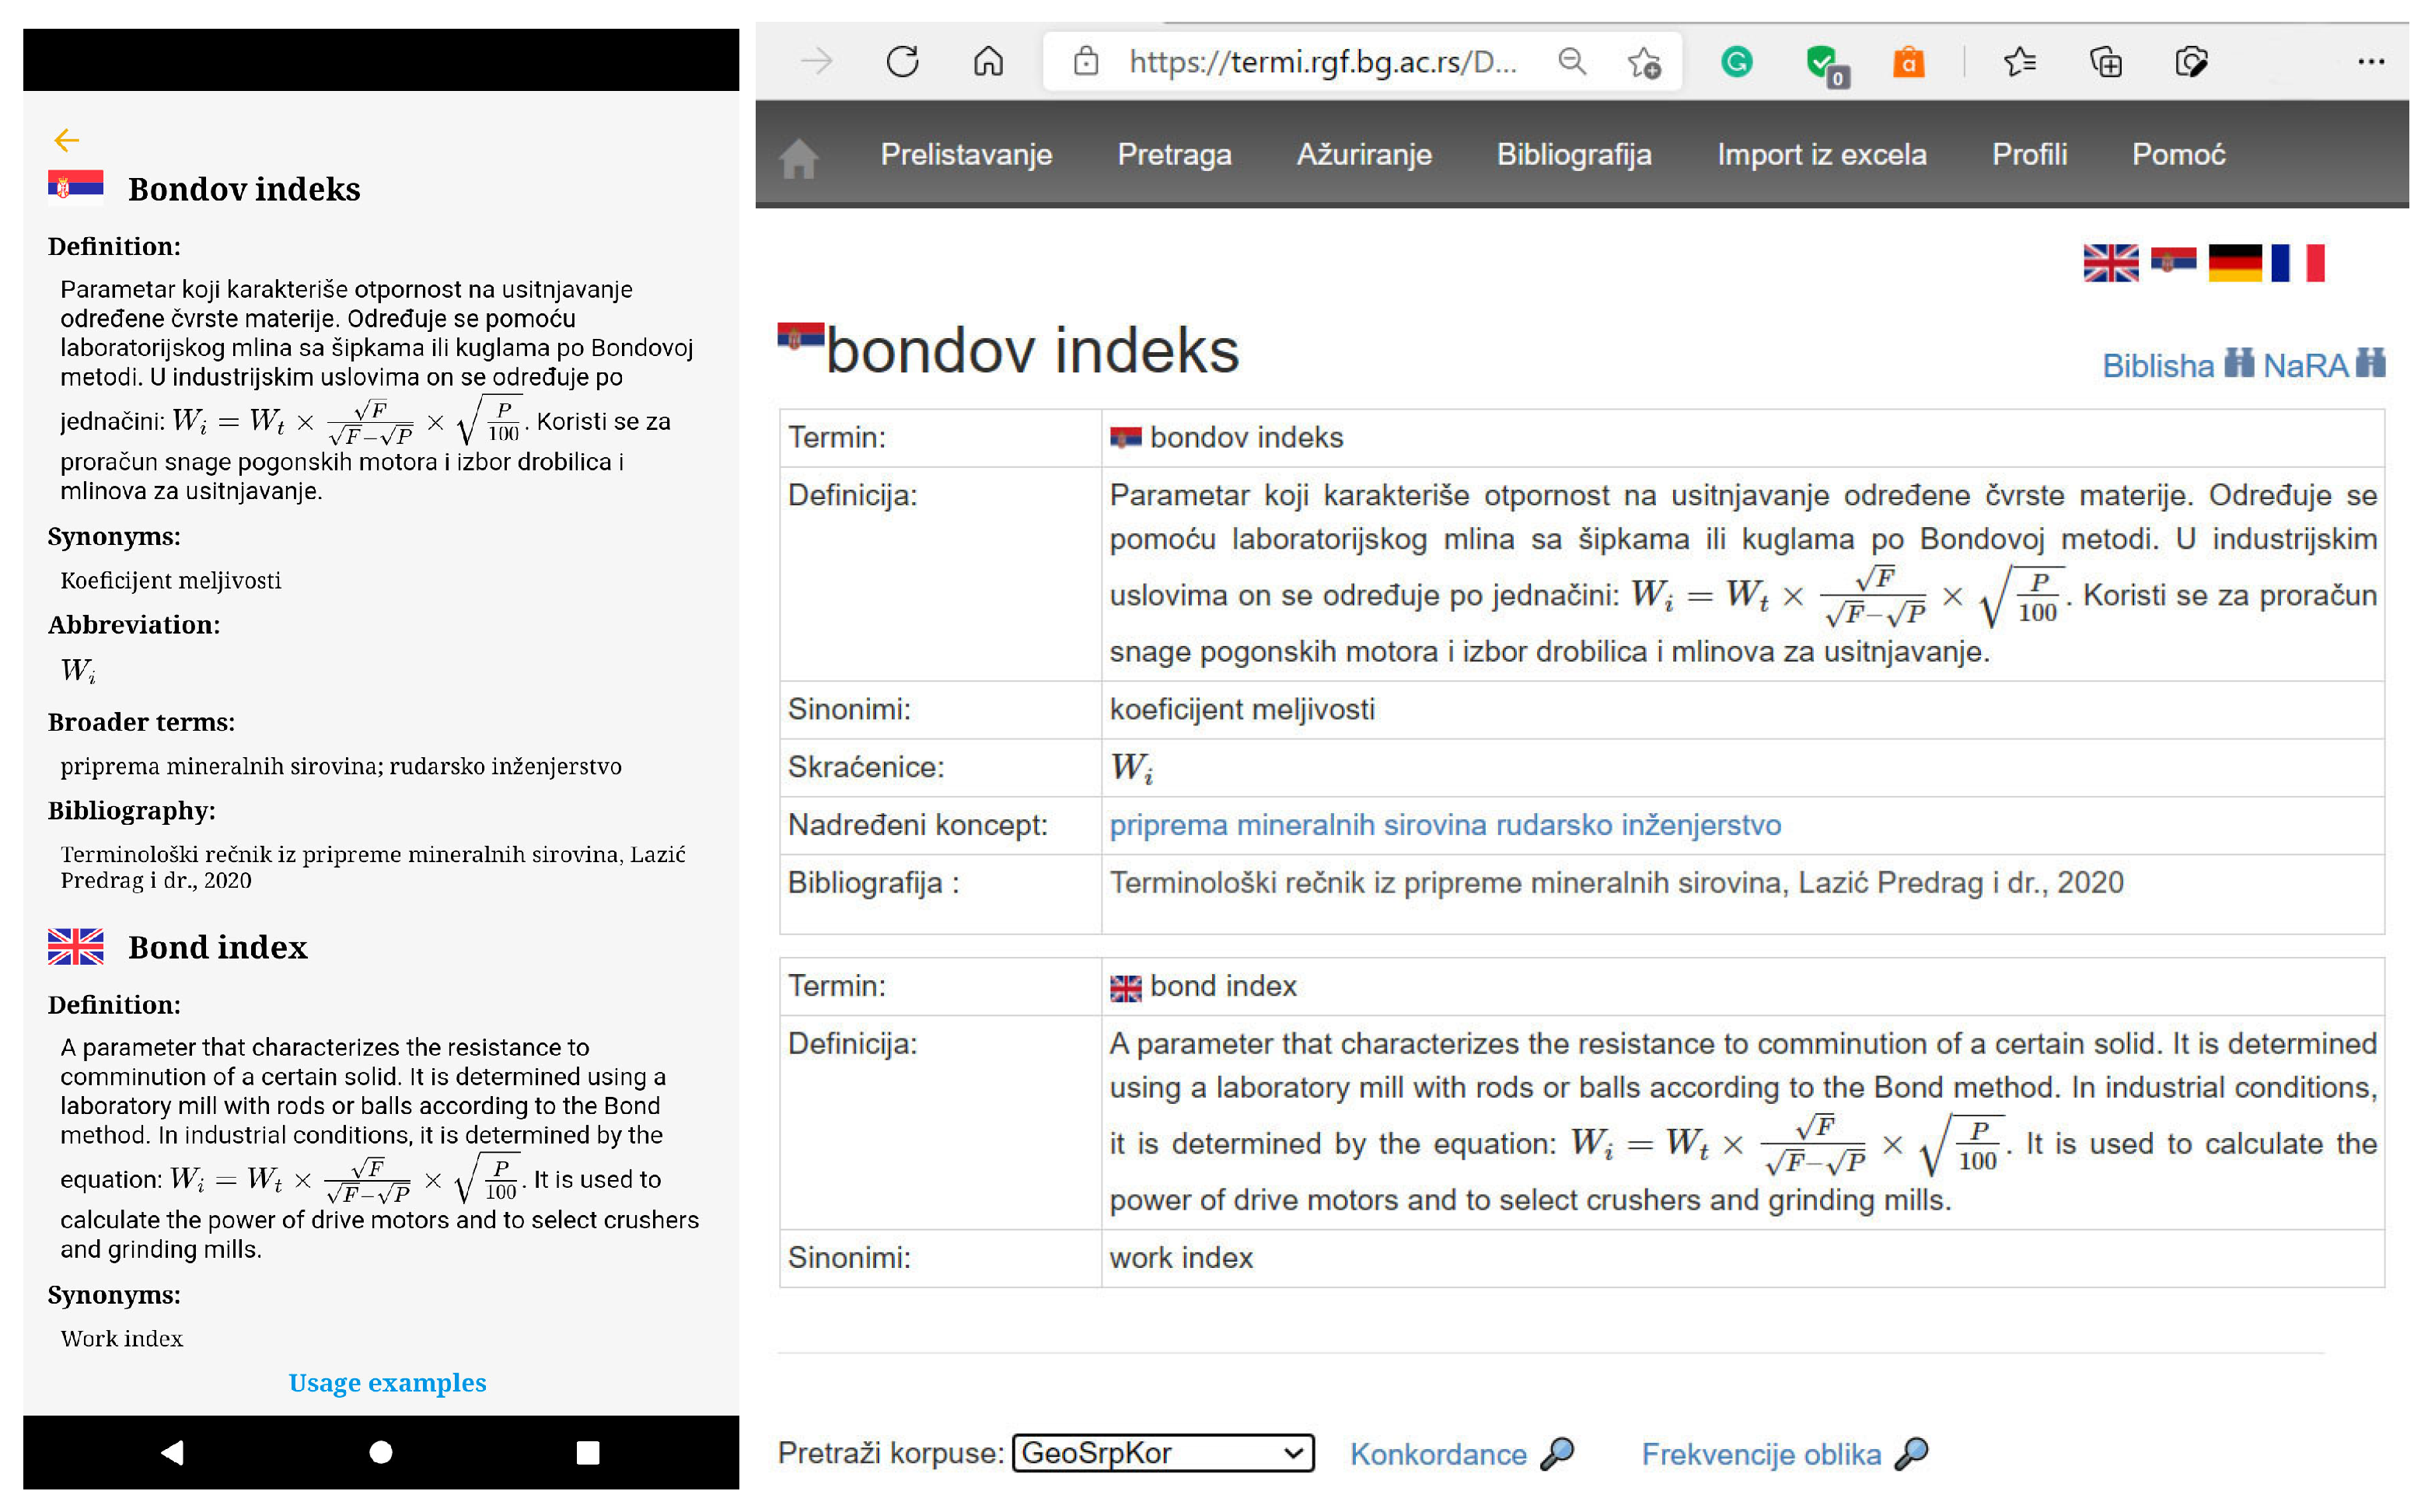Open browser settings three-dots menu
Viewport: 2435px width, 1512px height.
(x=2371, y=62)
